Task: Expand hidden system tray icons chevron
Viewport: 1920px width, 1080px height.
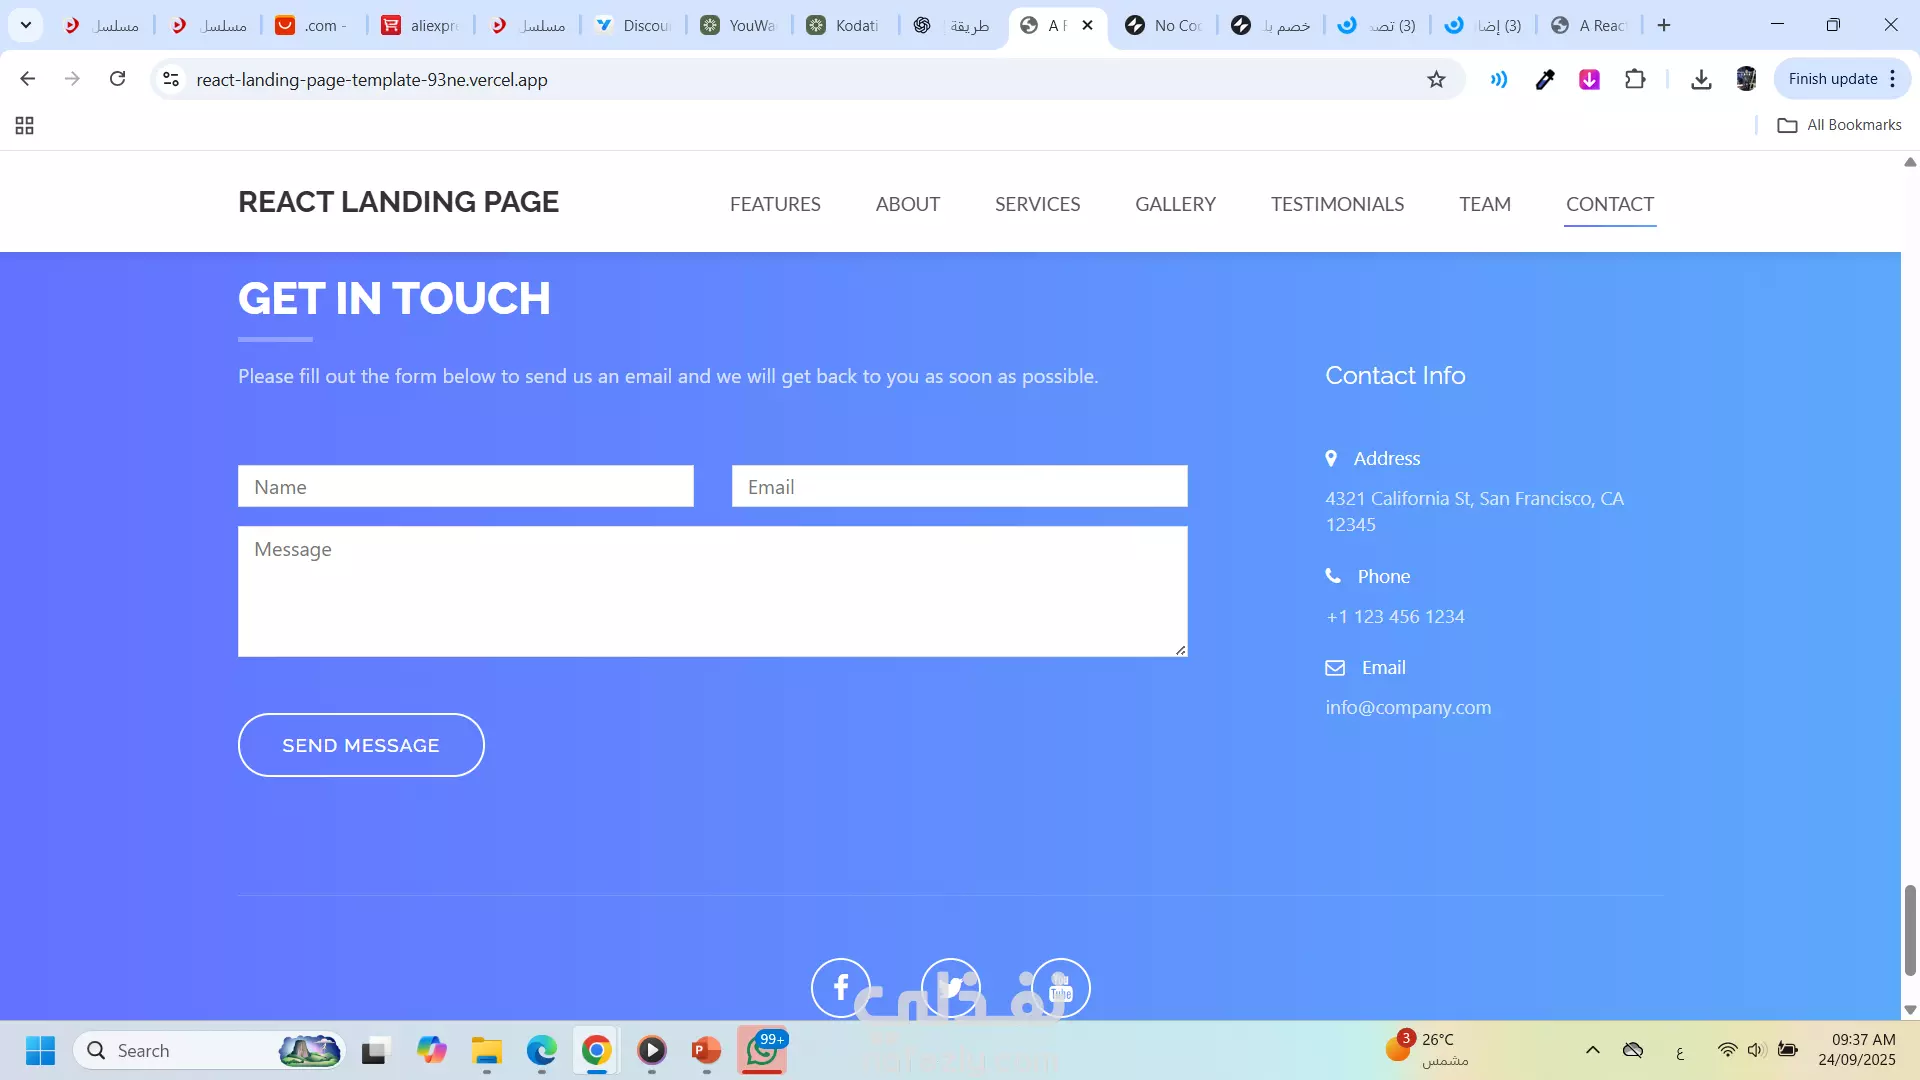Action: [1593, 1050]
